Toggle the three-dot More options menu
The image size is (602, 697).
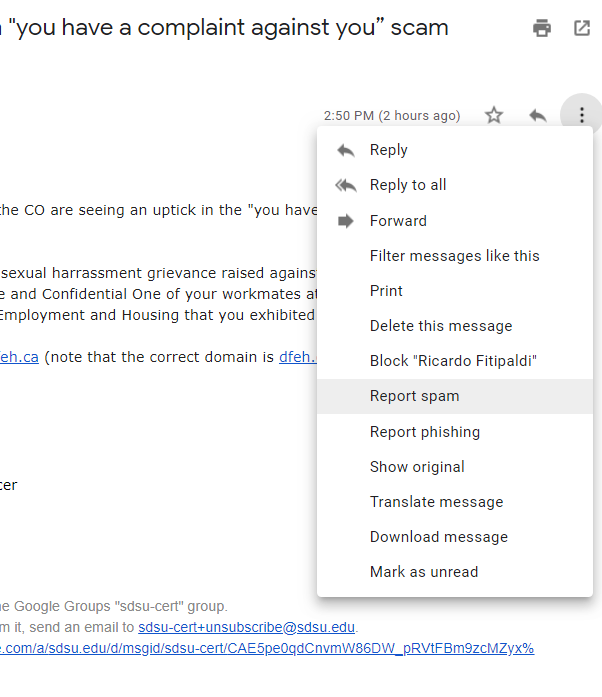pyautogui.click(x=582, y=115)
